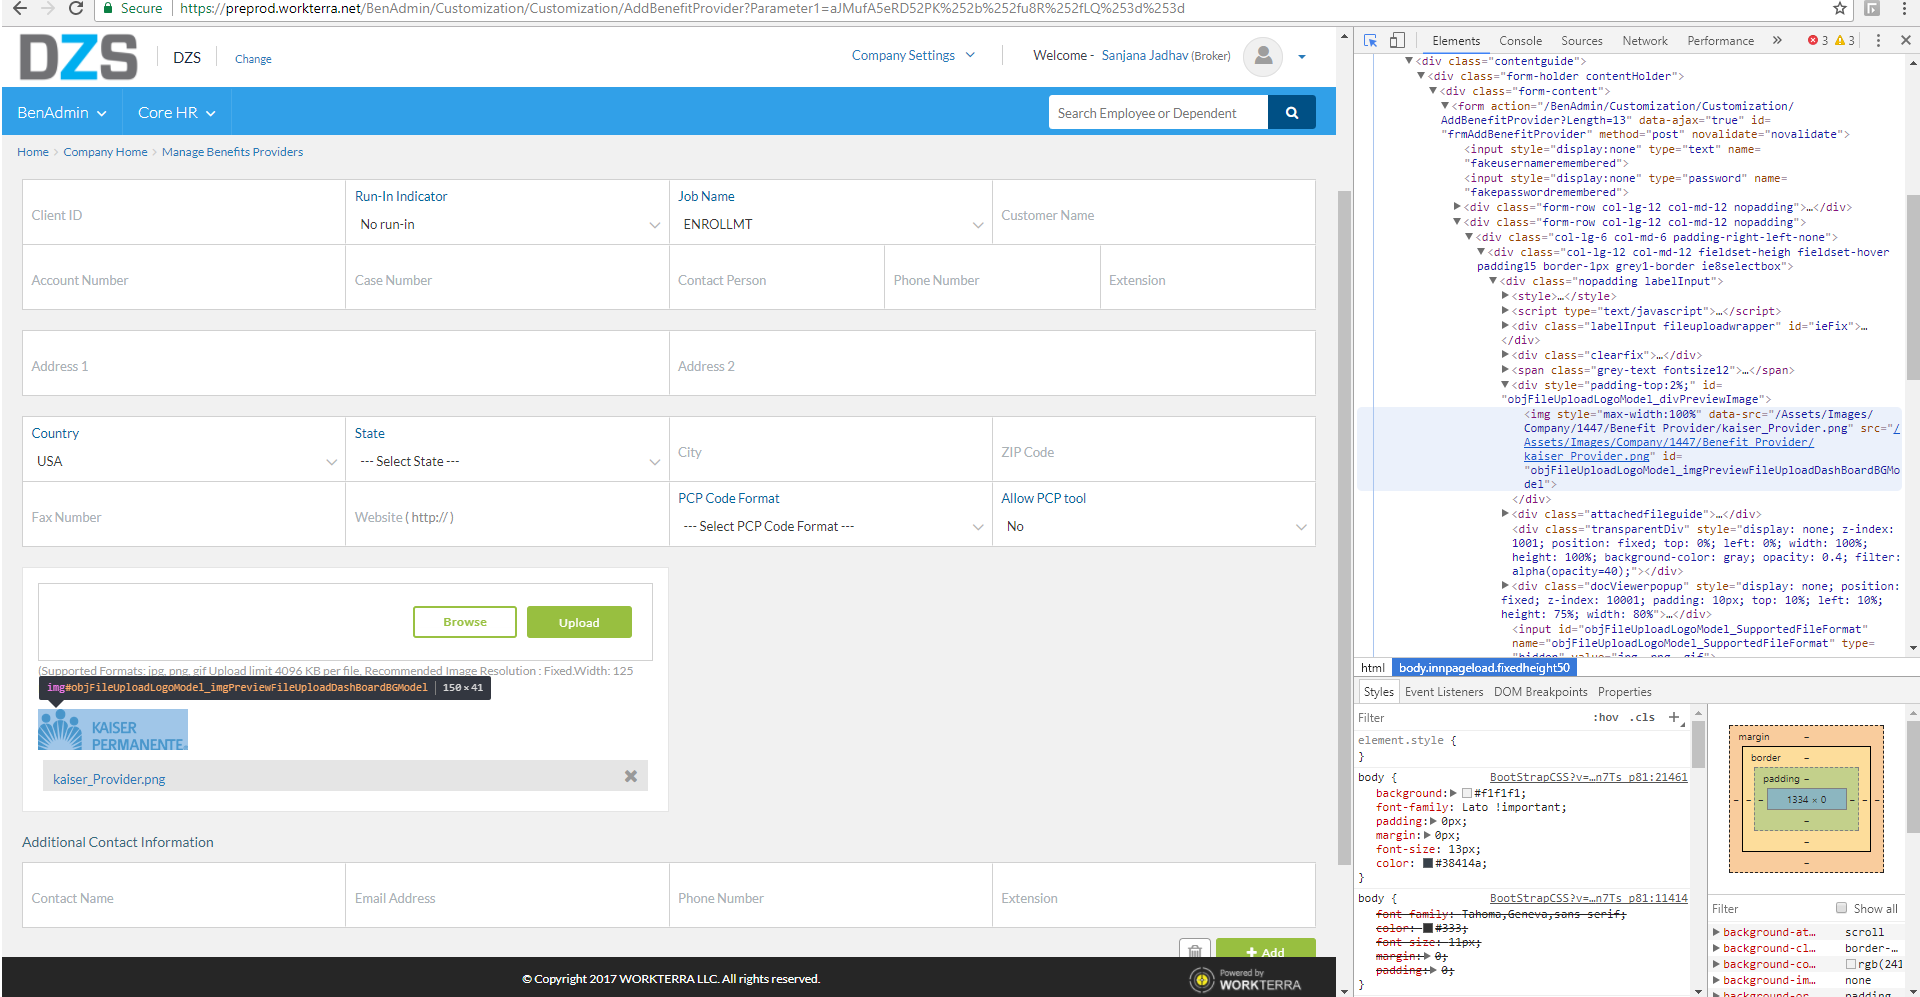Open the Allow PCP tool dropdown

[x=1154, y=526]
